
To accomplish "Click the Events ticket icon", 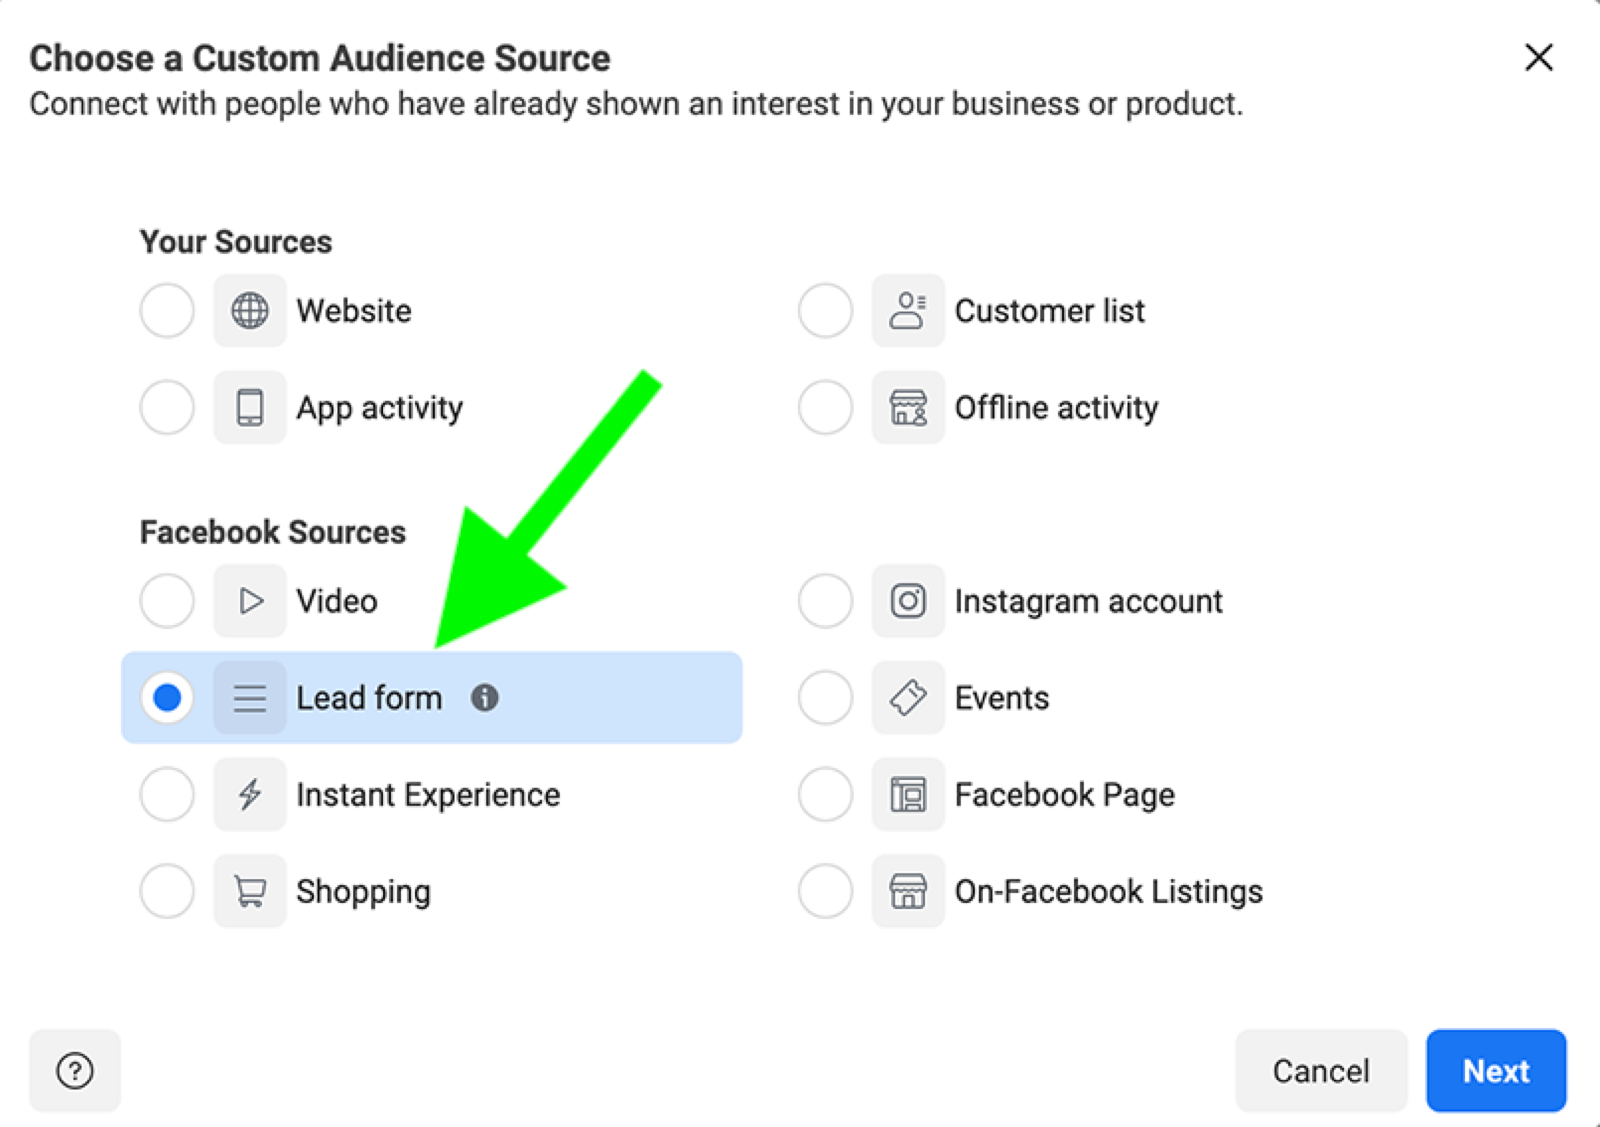I will click(x=908, y=698).
